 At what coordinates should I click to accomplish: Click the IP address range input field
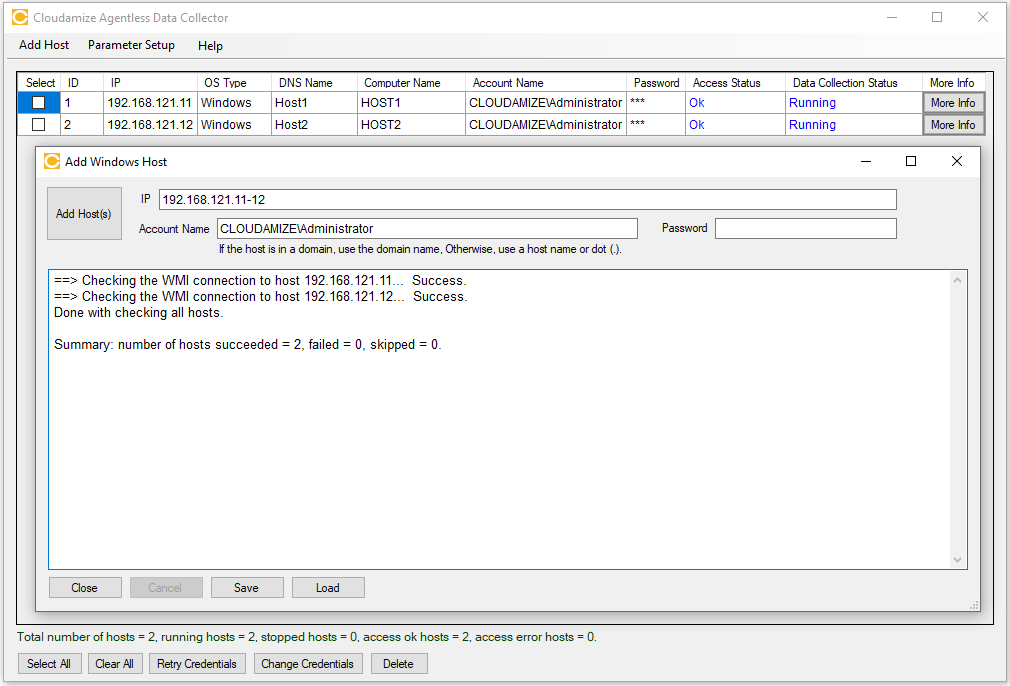coord(527,200)
